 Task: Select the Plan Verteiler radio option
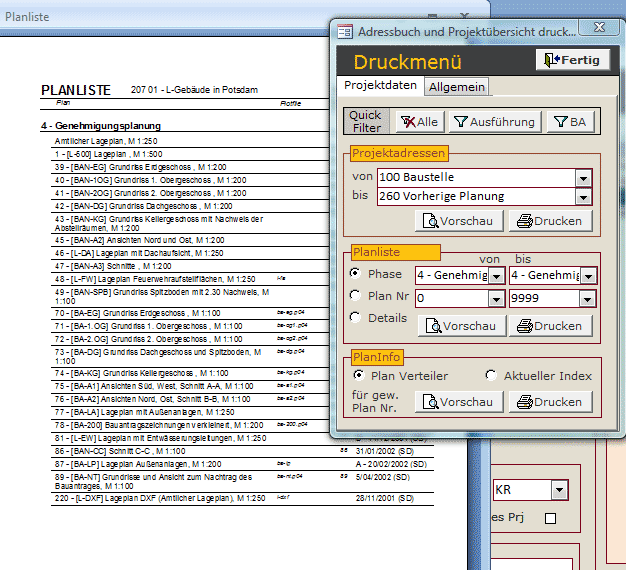359,375
